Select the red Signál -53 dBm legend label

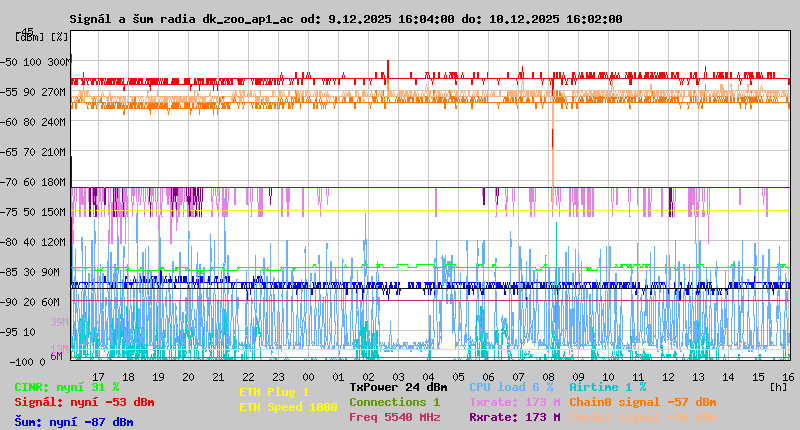[84, 402]
